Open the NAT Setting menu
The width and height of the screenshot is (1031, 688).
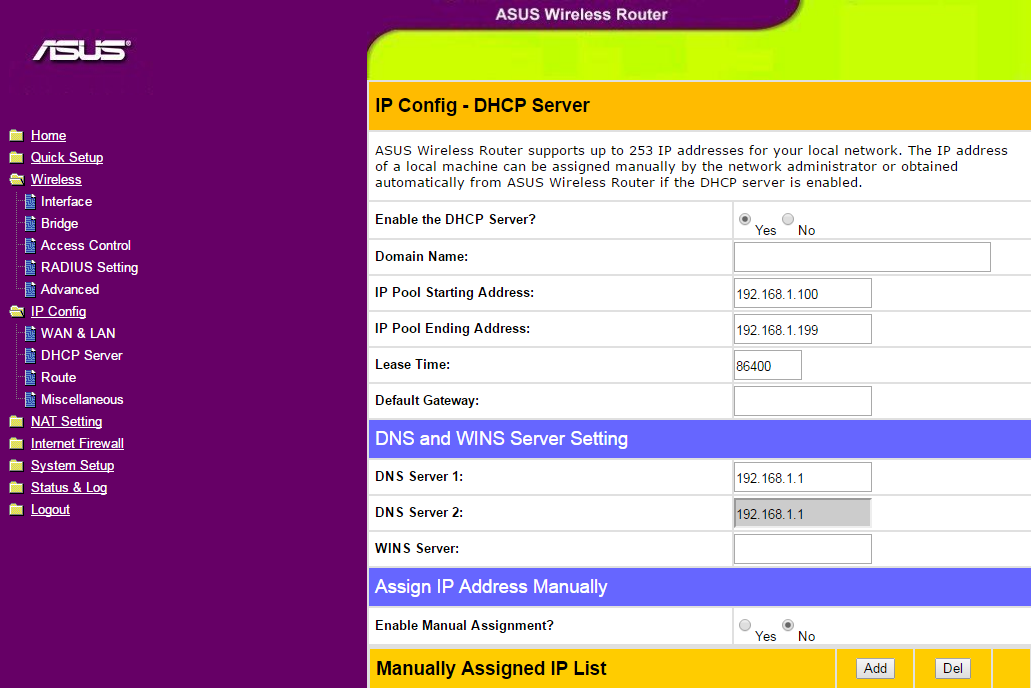click(66, 422)
